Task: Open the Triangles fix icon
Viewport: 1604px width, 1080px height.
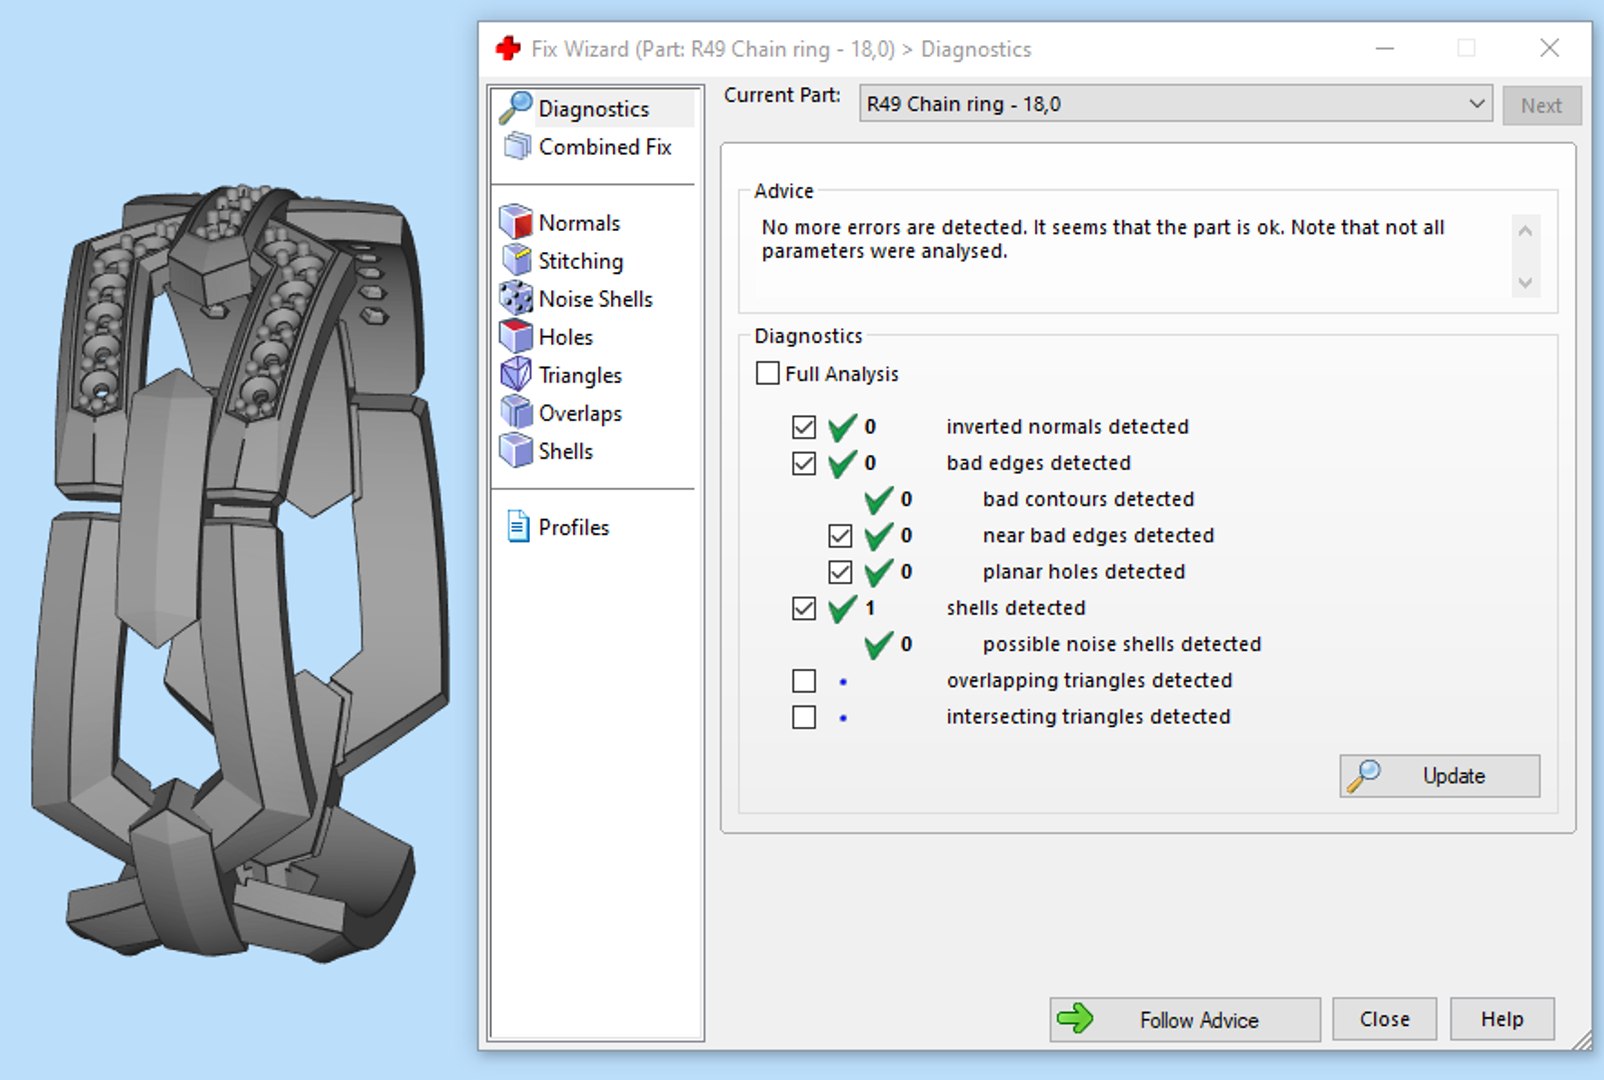Action: coord(516,374)
